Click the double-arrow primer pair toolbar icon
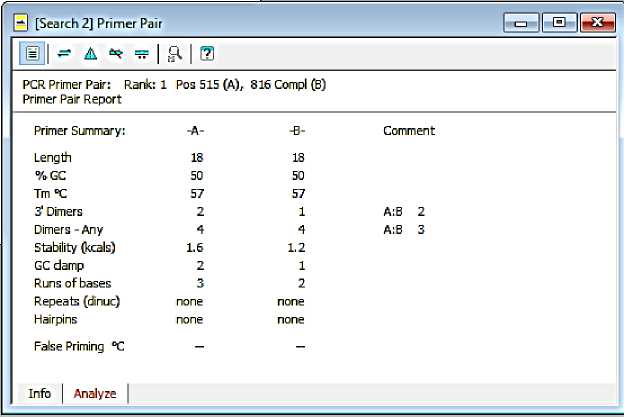This screenshot has width=624, height=417. (64, 53)
